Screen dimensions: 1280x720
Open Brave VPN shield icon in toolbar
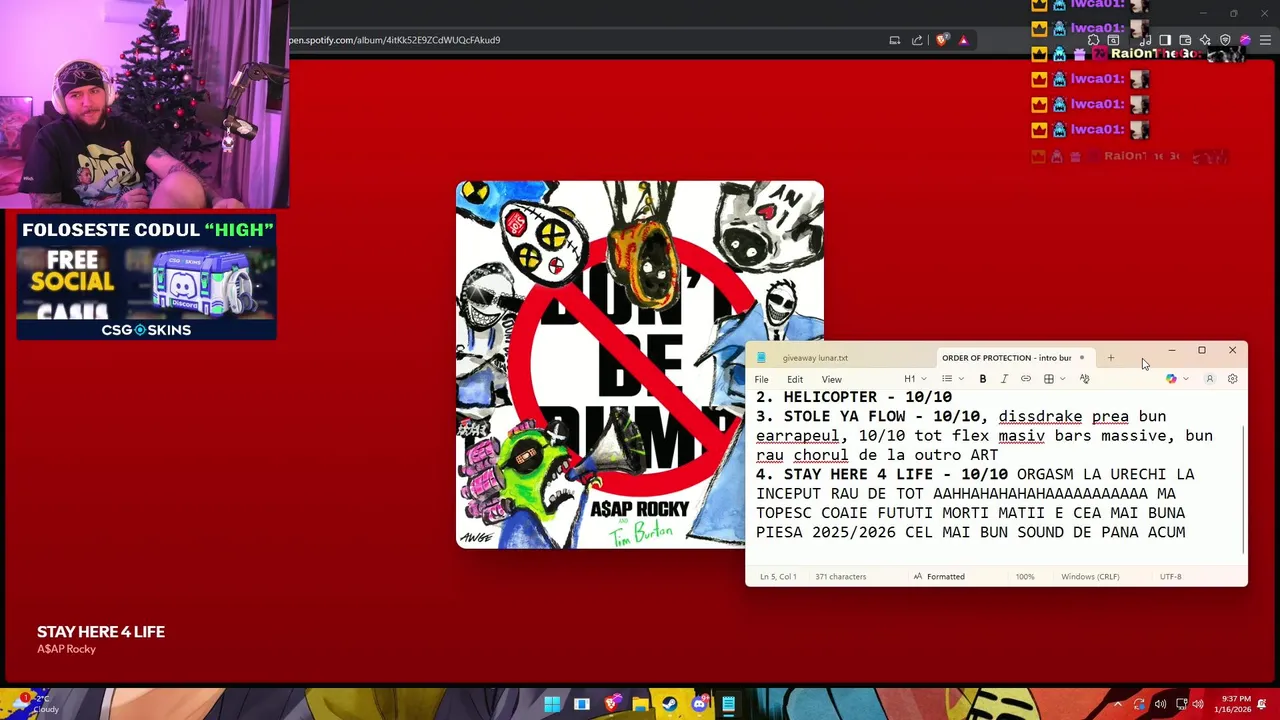[x=1225, y=40]
